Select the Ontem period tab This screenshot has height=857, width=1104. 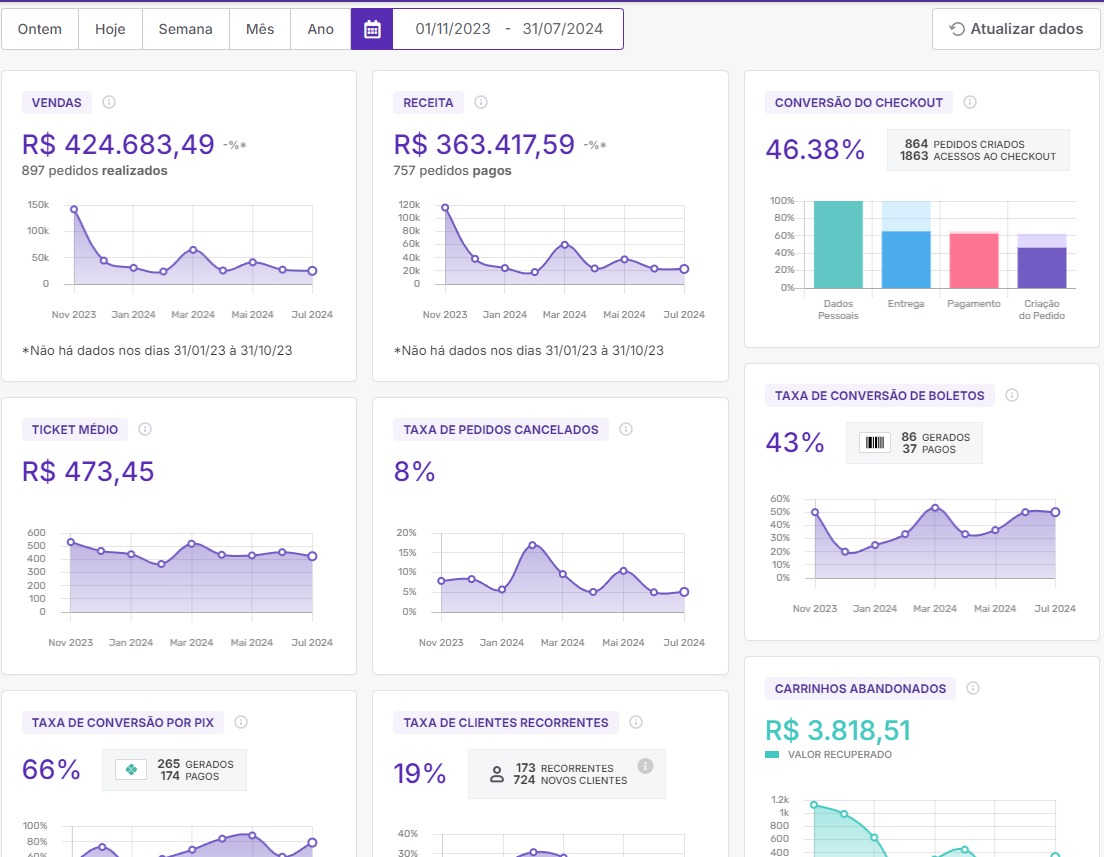(x=39, y=29)
